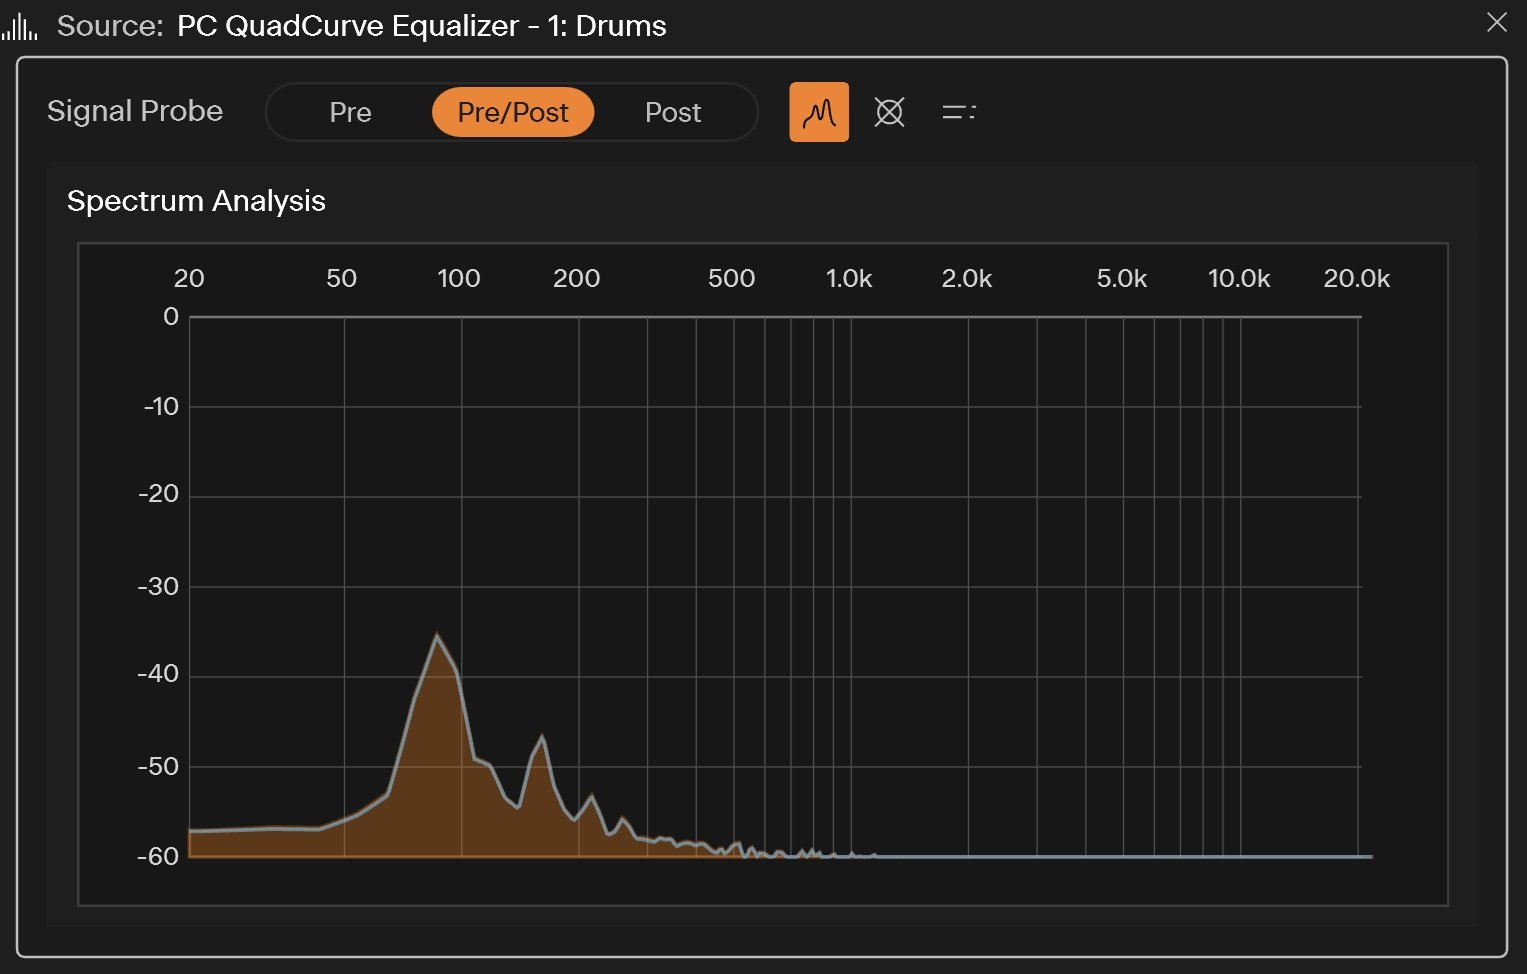Switch the probe mode to Post
This screenshot has height=974, width=1527.
click(x=673, y=112)
